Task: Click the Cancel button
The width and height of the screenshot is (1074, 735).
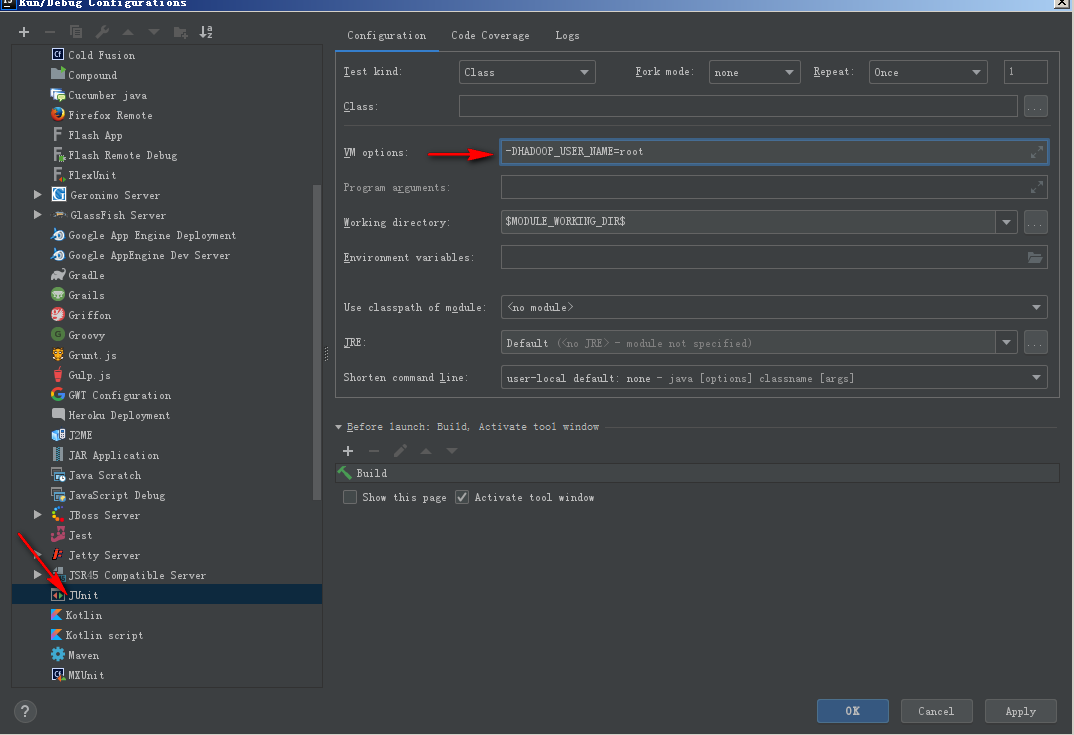Action: pyautogui.click(x=936, y=711)
